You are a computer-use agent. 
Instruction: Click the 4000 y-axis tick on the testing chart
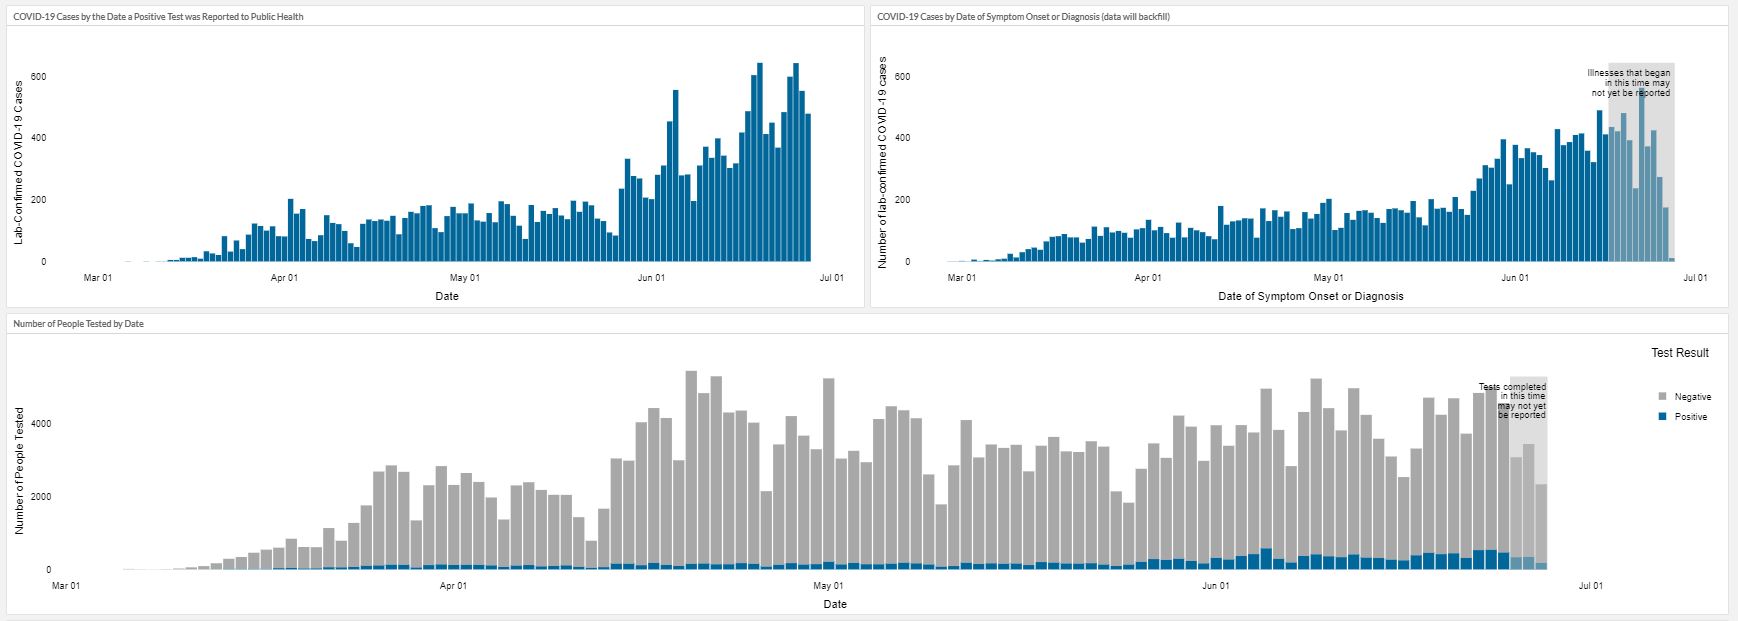coord(41,424)
